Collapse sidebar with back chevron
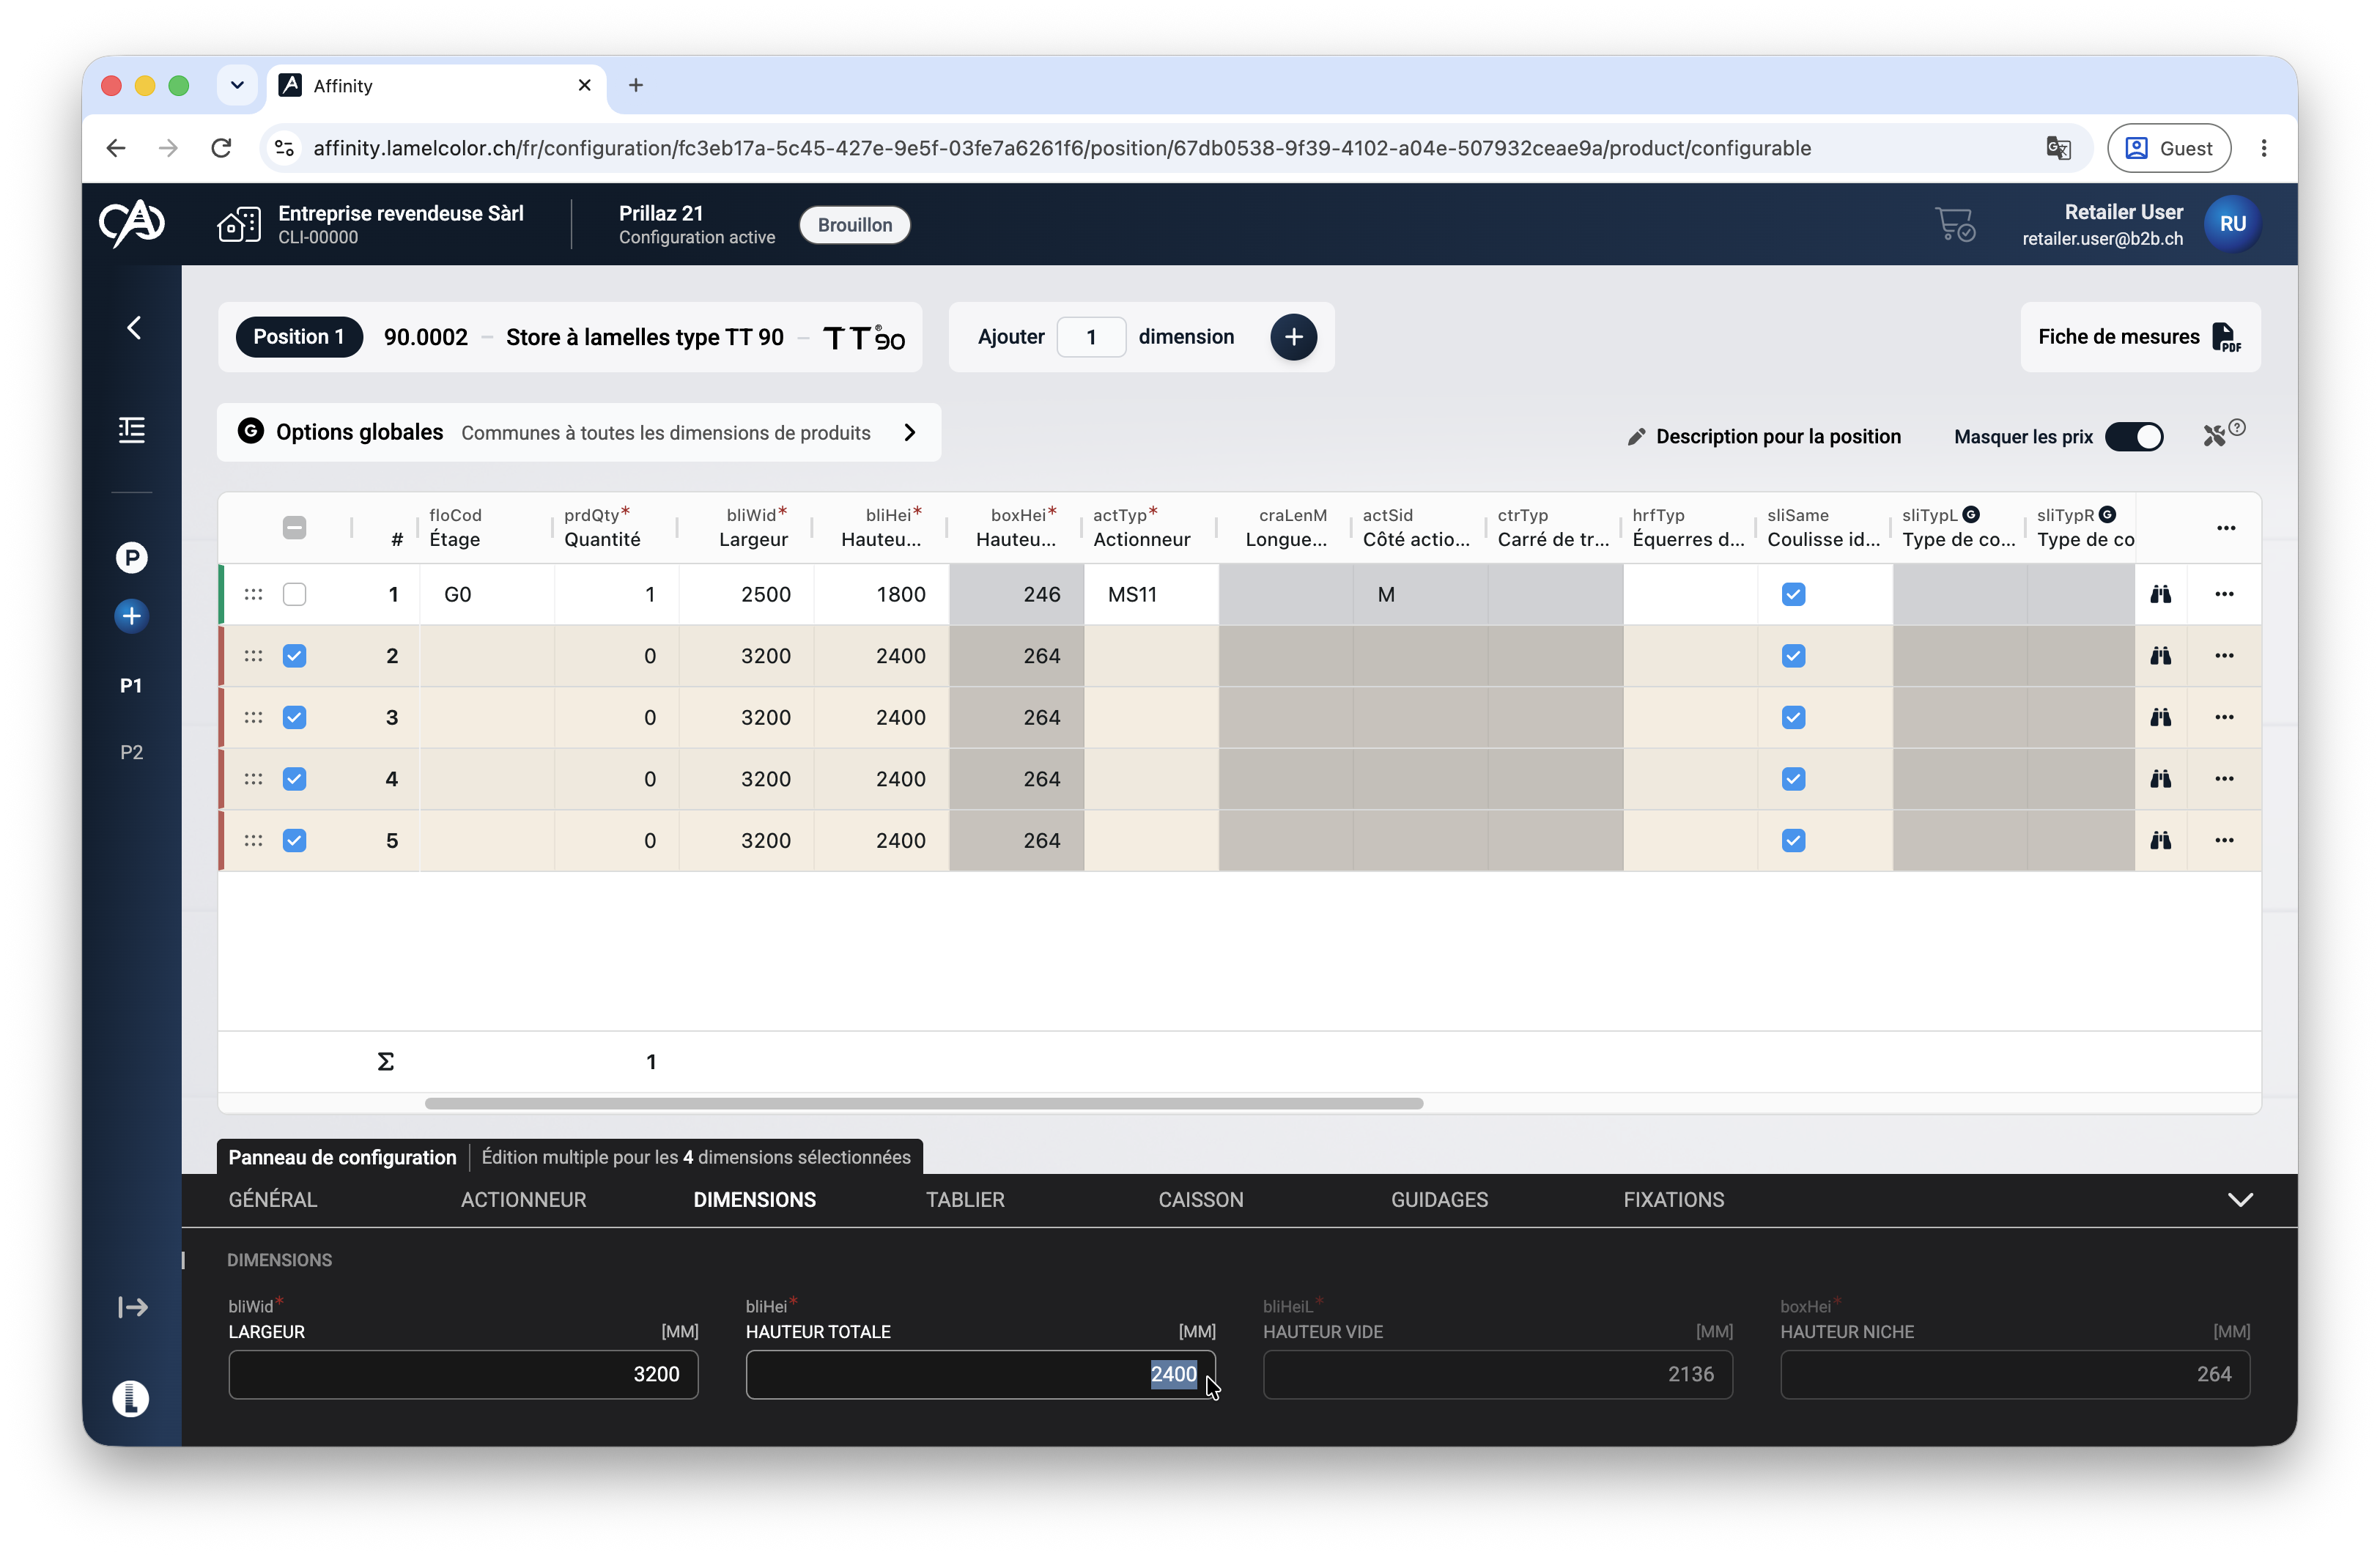The height and width of the screenshot is (1555, 2380). [134, 328]
